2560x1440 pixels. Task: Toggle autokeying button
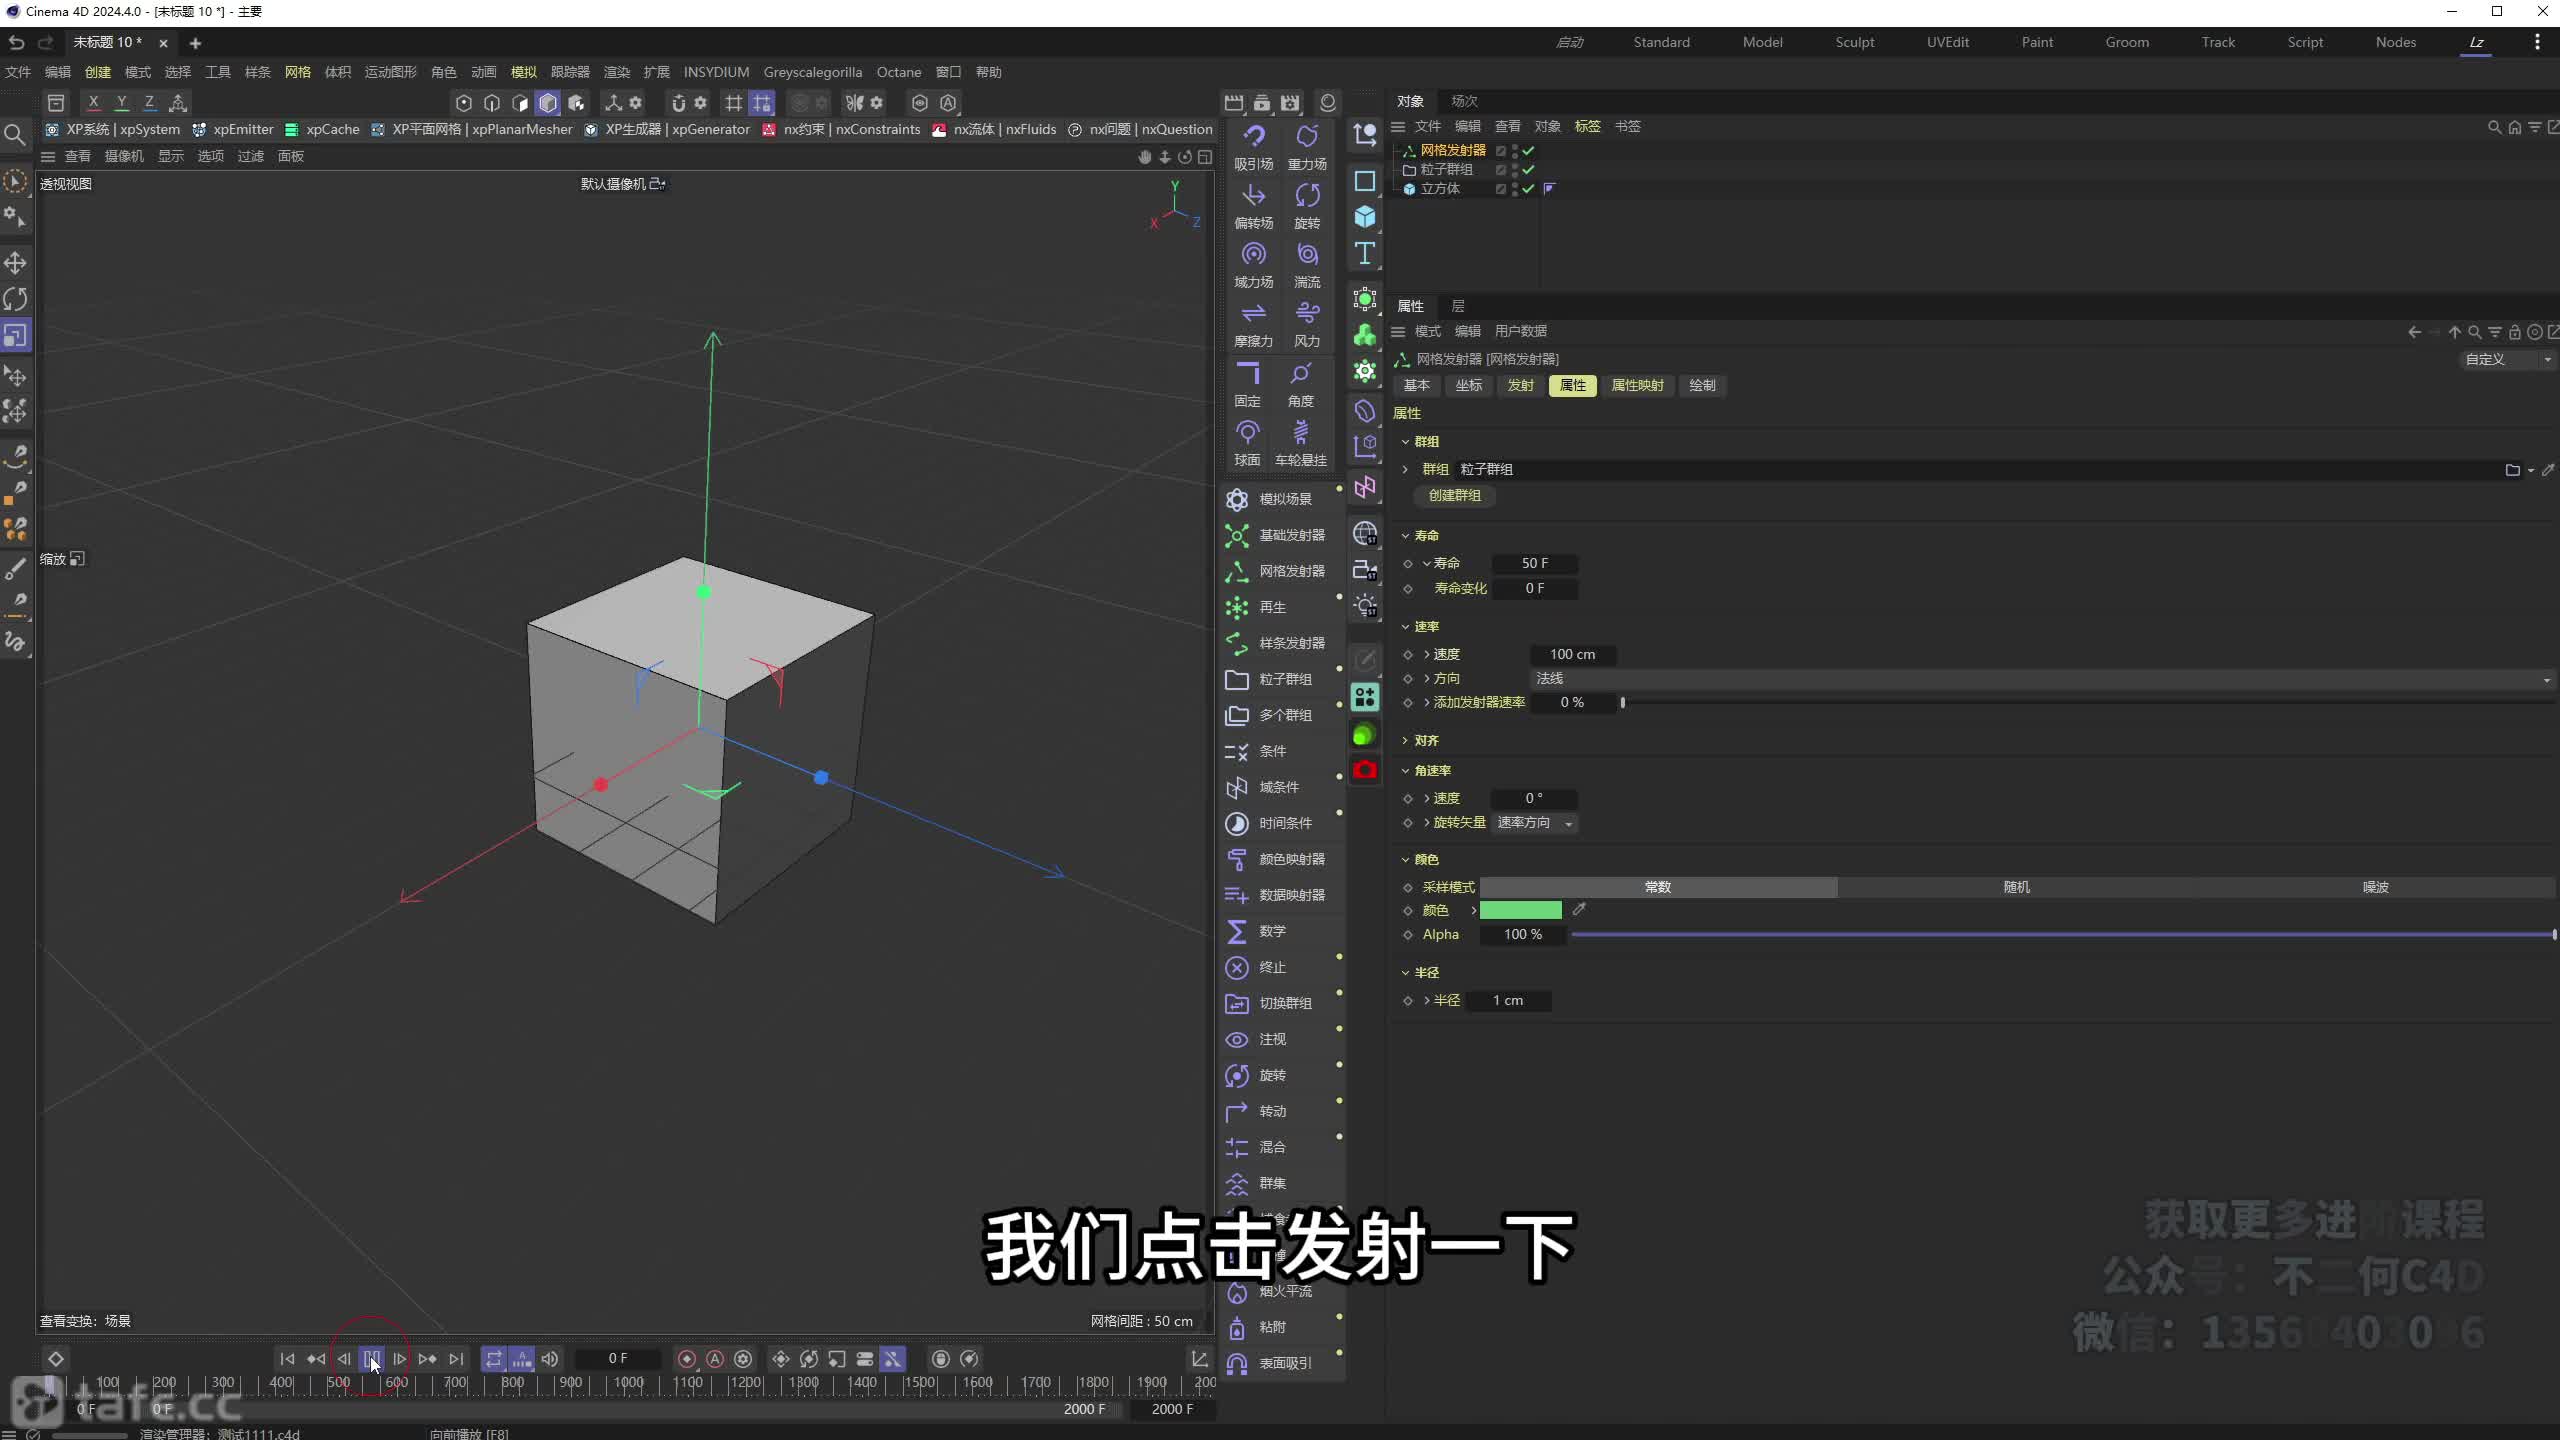point(715,1359)
